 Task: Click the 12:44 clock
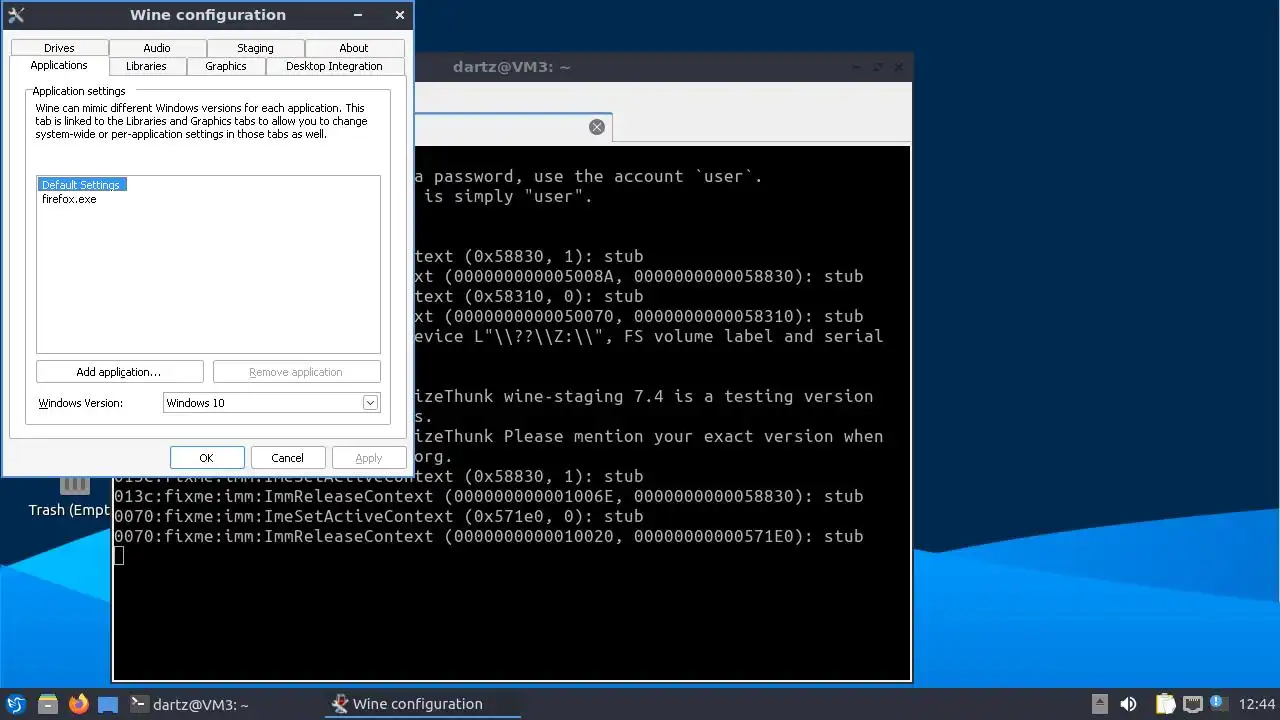pos(1257,704)
